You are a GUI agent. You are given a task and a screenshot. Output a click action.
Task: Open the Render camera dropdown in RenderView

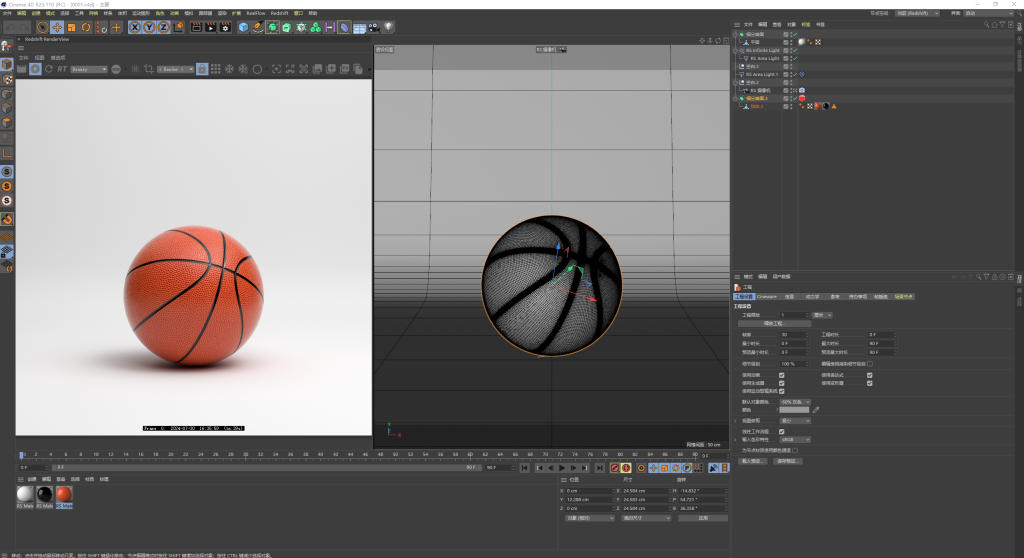[175, 69]
